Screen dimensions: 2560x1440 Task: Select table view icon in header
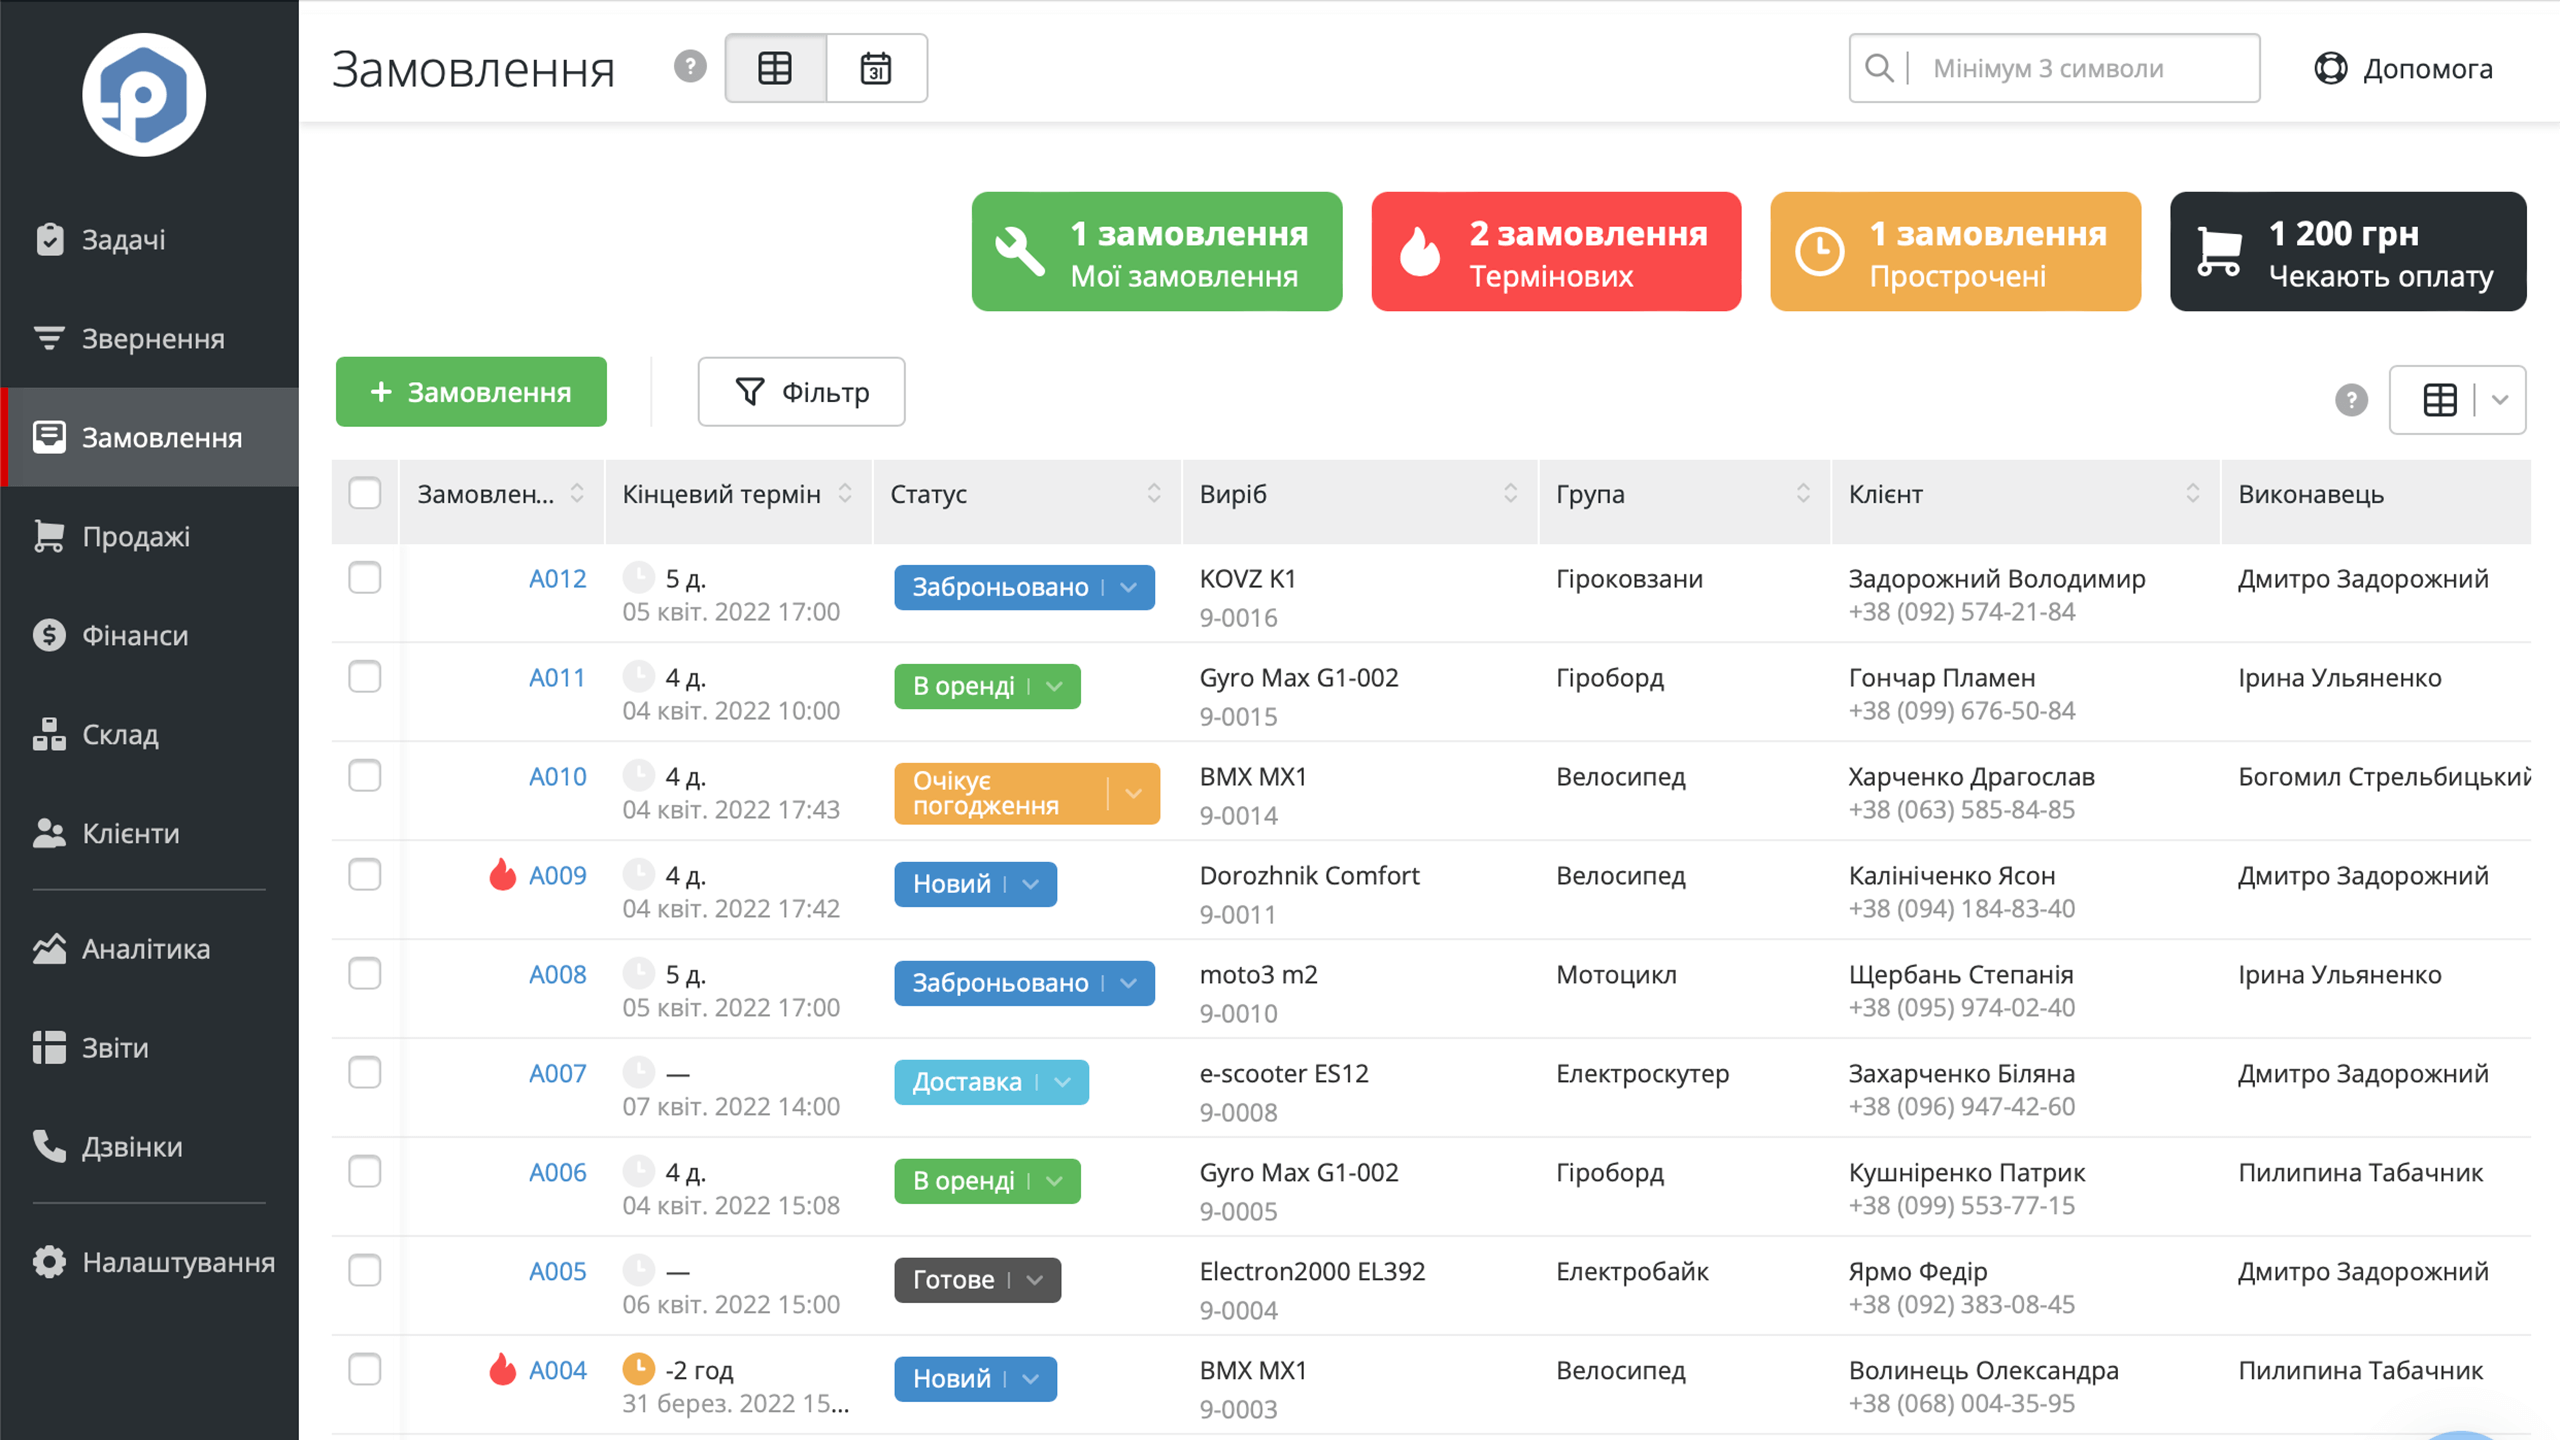[775, 68]
